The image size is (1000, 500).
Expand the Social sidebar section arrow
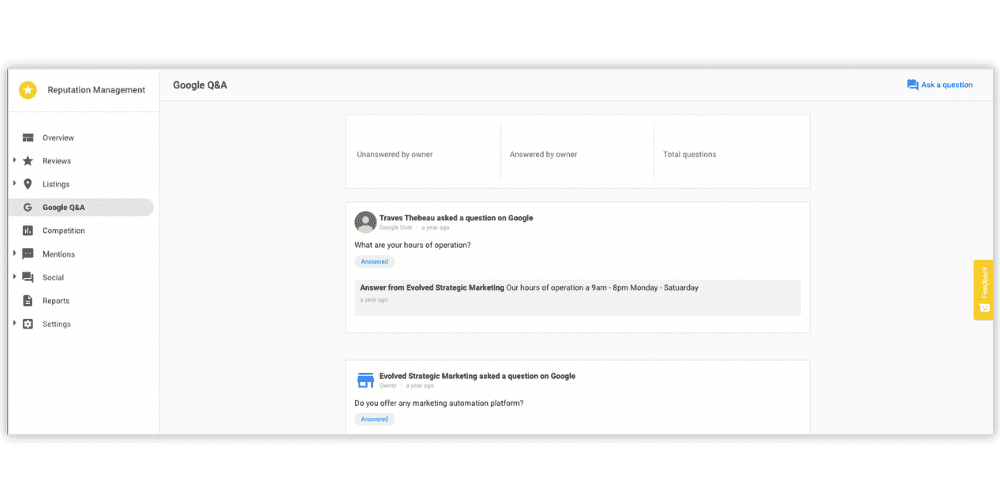click(x=14, y=277)
